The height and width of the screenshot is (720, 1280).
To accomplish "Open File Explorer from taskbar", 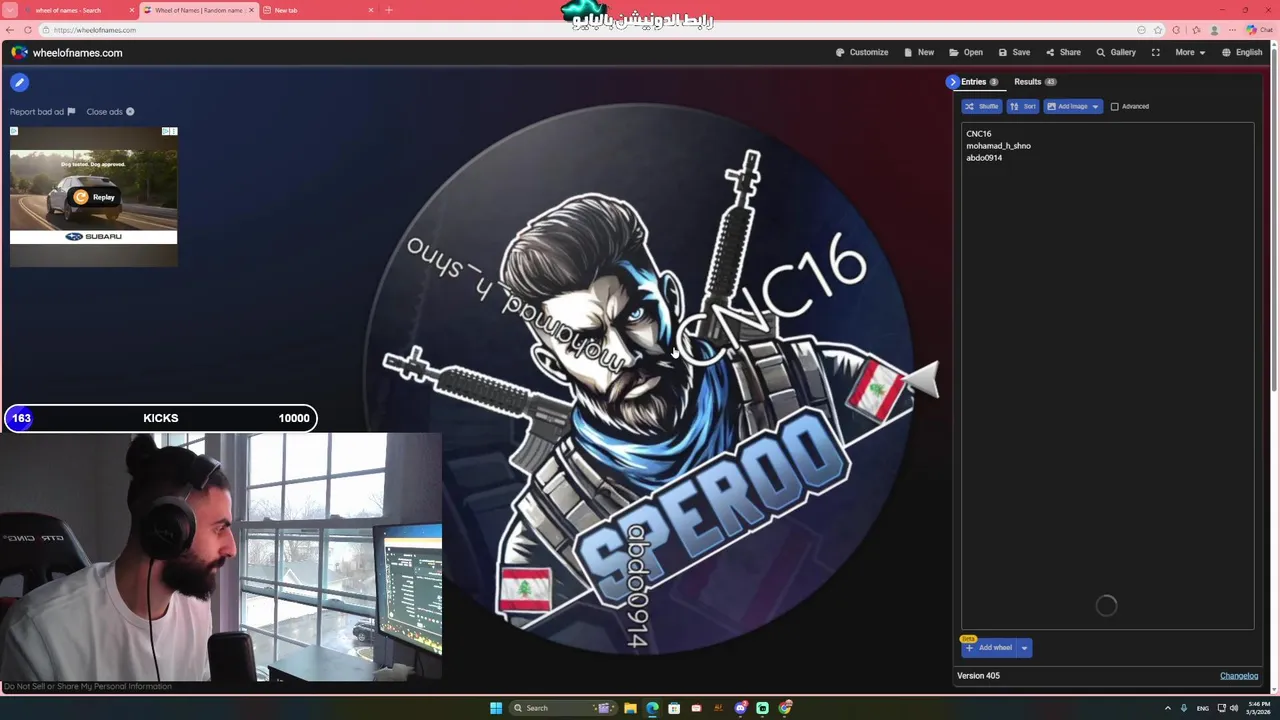I will click(x=630, y=708).
